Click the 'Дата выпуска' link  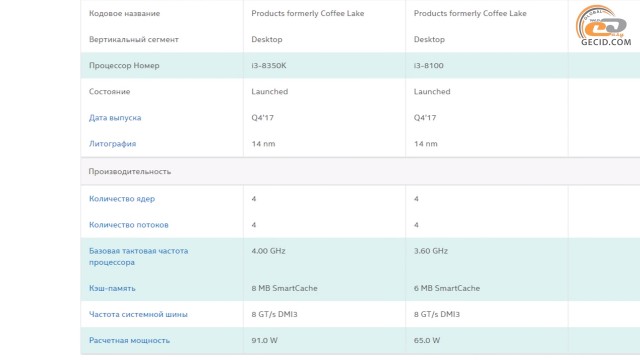[x=115, y=118]
